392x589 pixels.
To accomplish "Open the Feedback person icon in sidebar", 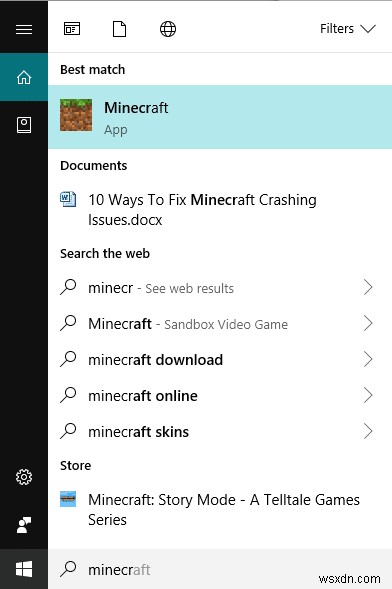I will click(24, 525).
